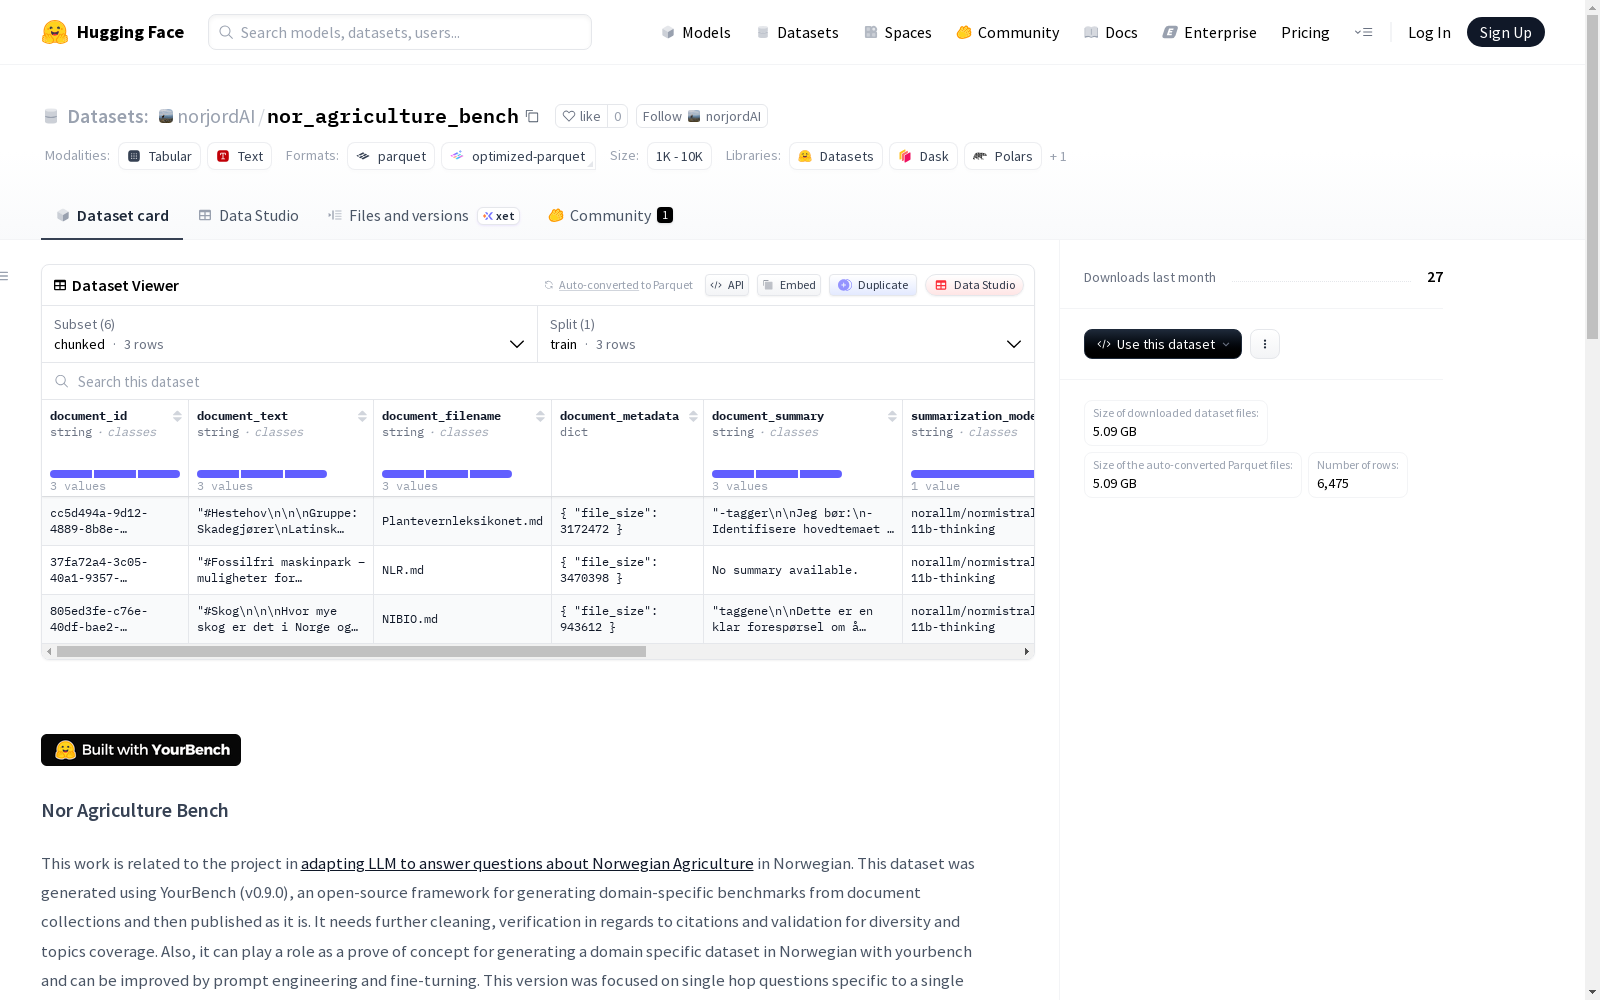Open the Community tab with 1 discussion

click(x=610, y=216)
